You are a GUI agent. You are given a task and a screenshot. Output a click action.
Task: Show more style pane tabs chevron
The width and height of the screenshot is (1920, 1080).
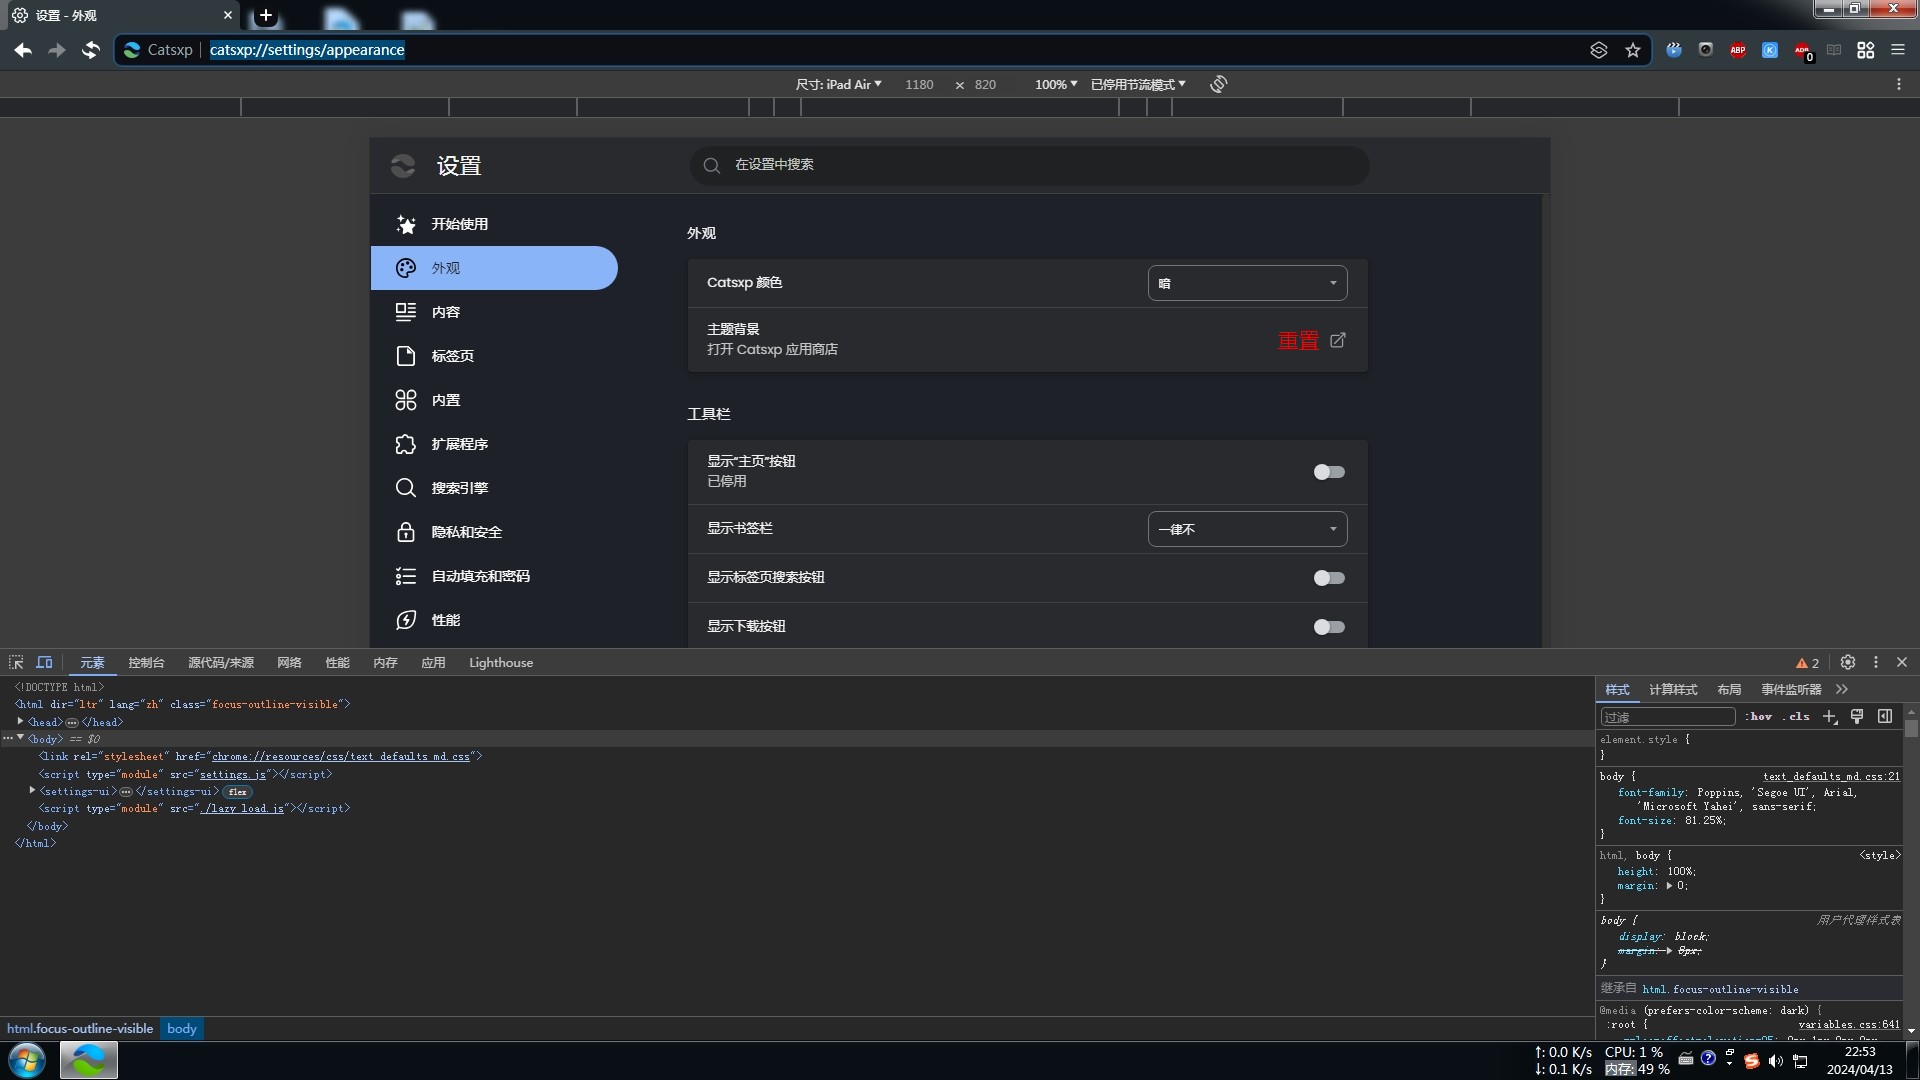(1842, 689)
